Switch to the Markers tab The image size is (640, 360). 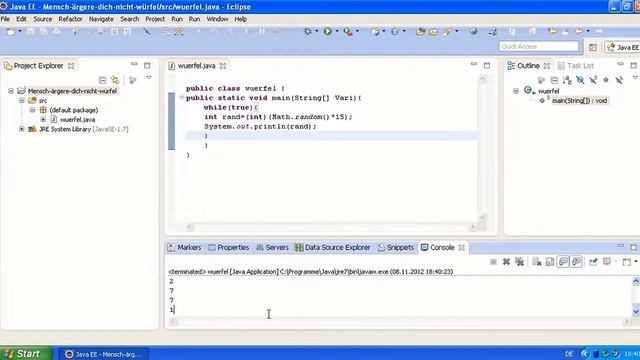(x=184, y=247)
